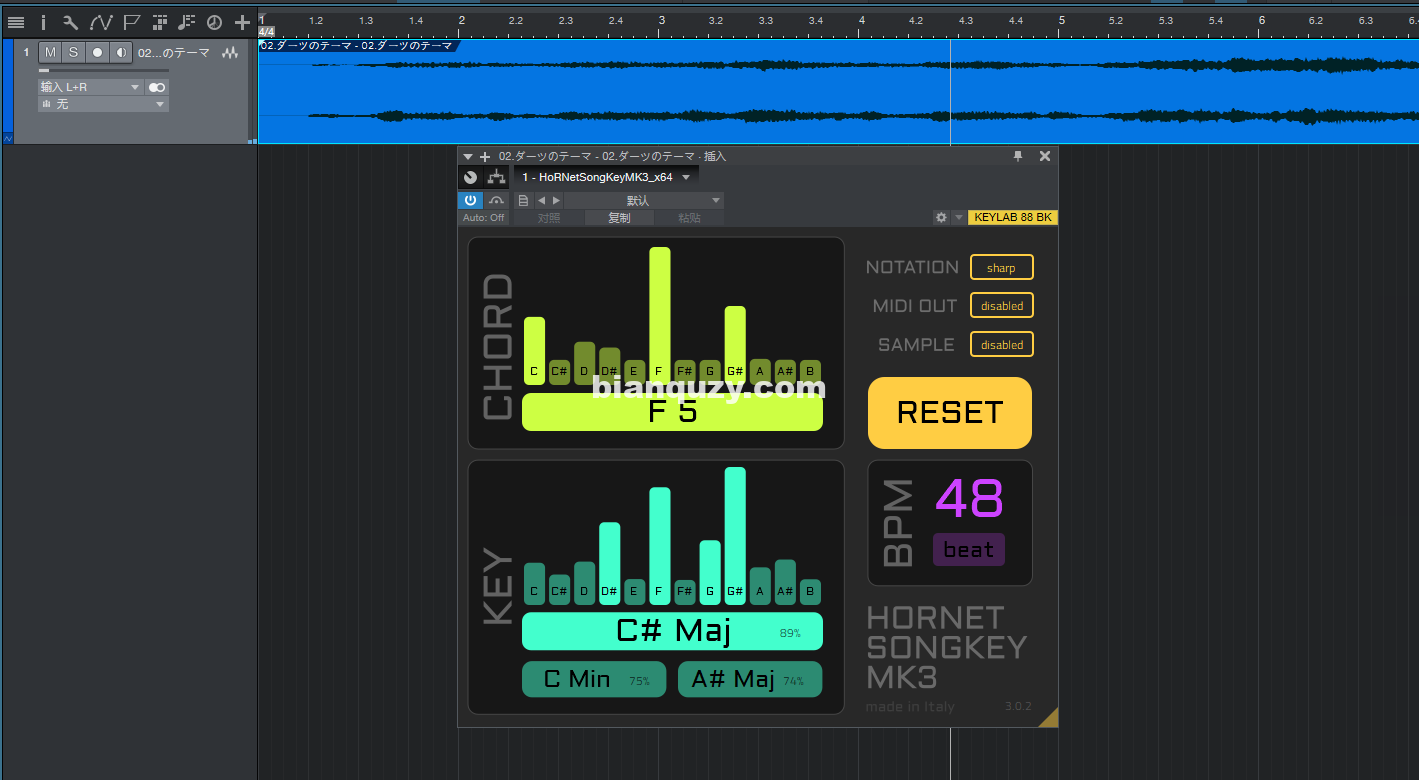Open the plugin routing icon
This screenshot has width=1419, height=780.
496,177
